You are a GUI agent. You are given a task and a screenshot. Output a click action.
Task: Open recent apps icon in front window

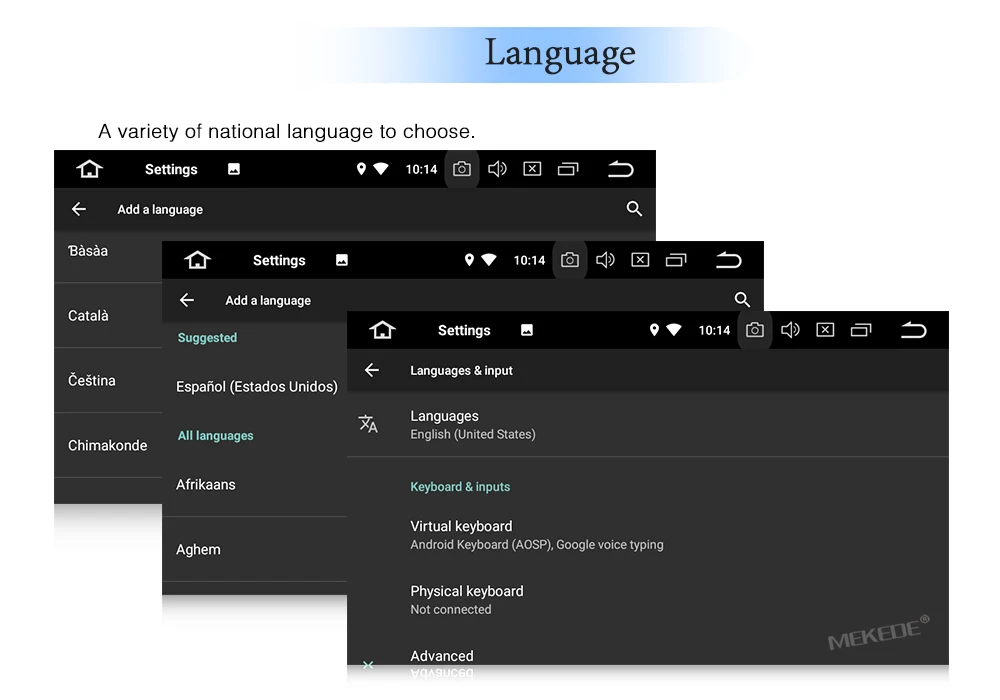pos(861,330)
